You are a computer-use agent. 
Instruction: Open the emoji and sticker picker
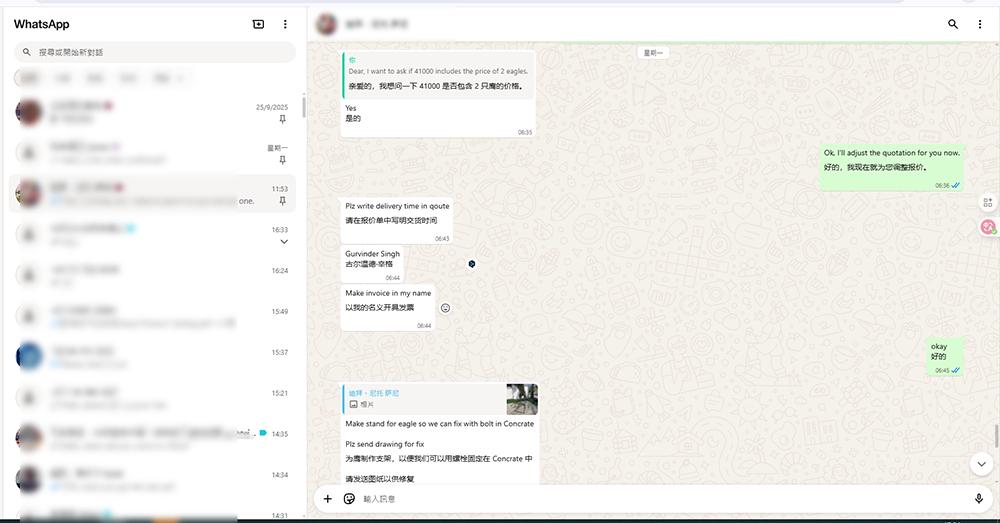(x=349, y=498)
